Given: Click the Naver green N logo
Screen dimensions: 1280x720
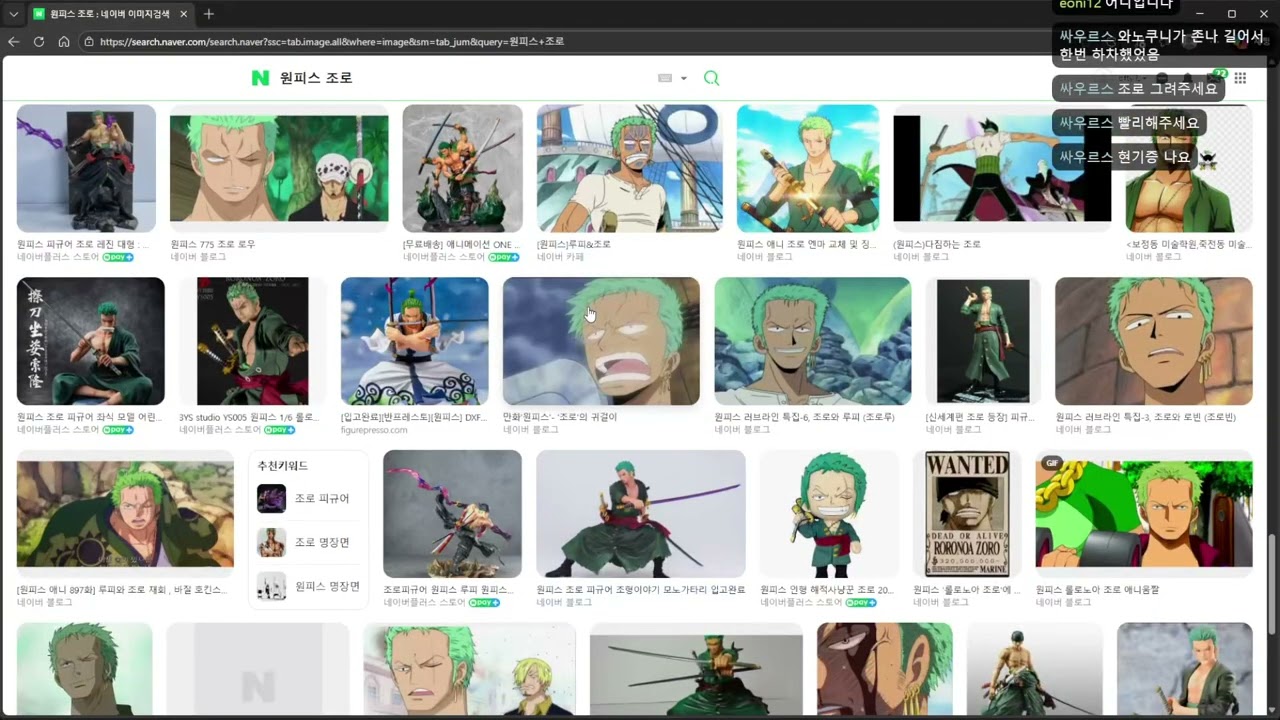Looking at the screenshot, I should [x=260, y=78].
